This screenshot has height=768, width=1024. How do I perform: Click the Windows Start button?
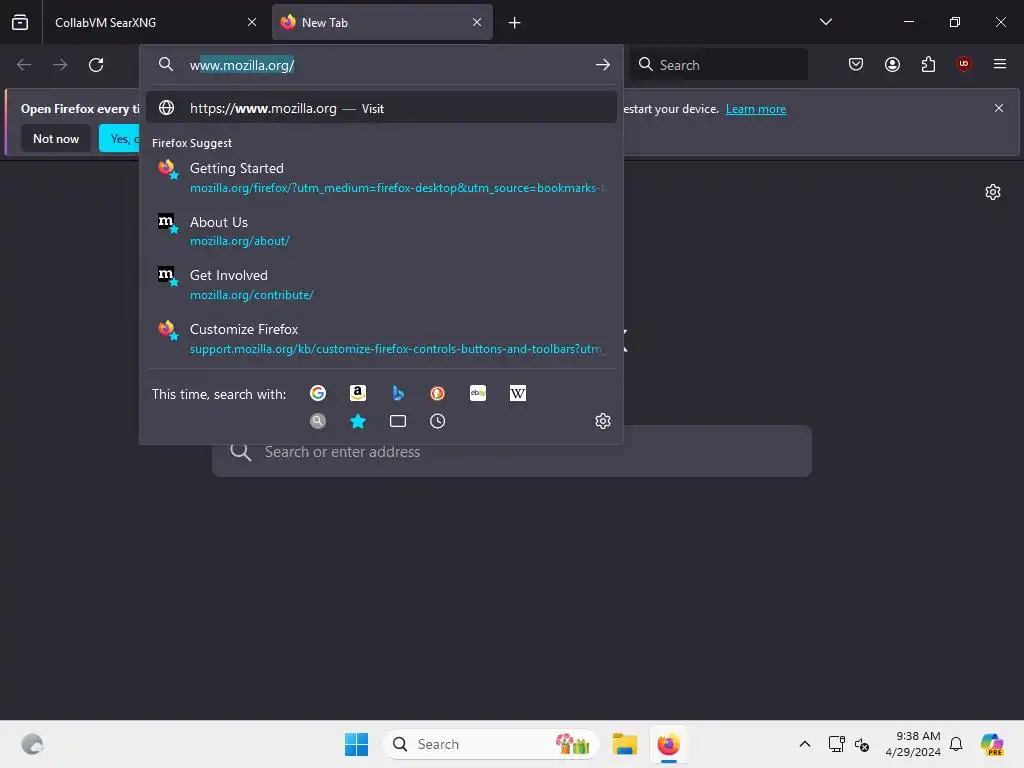357,744
